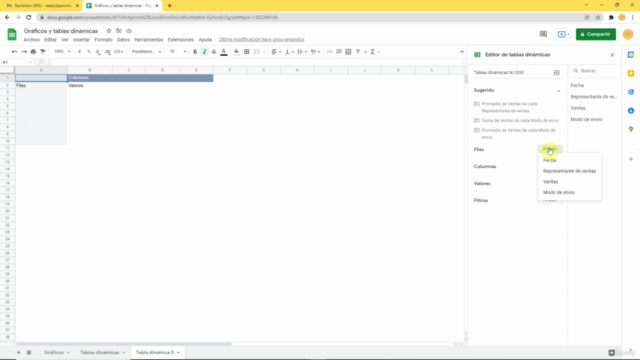
Task: Click the Insert link icon
Action: tap(329, 52)
